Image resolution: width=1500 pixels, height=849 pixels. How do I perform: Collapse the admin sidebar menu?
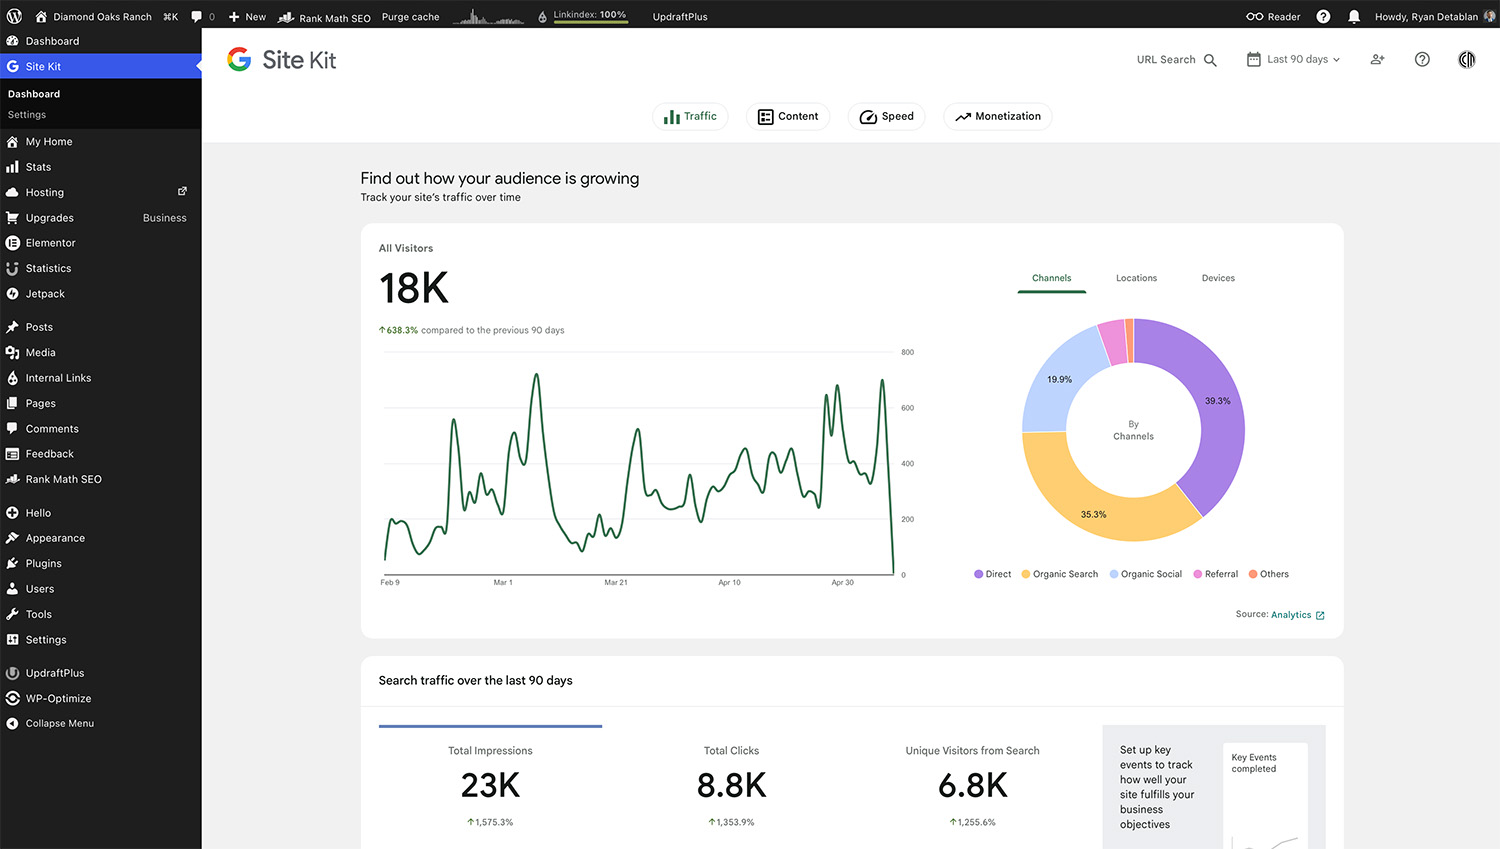[100, 723]
